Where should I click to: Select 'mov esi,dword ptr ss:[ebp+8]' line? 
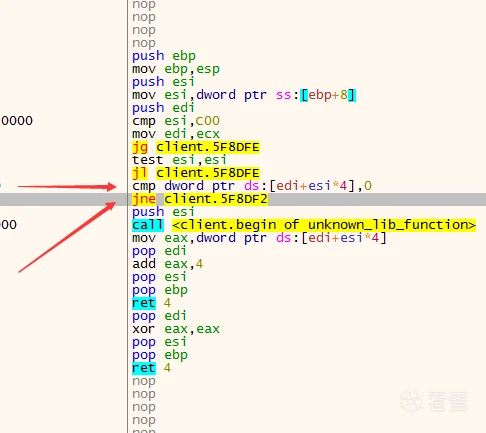point(244,95)
